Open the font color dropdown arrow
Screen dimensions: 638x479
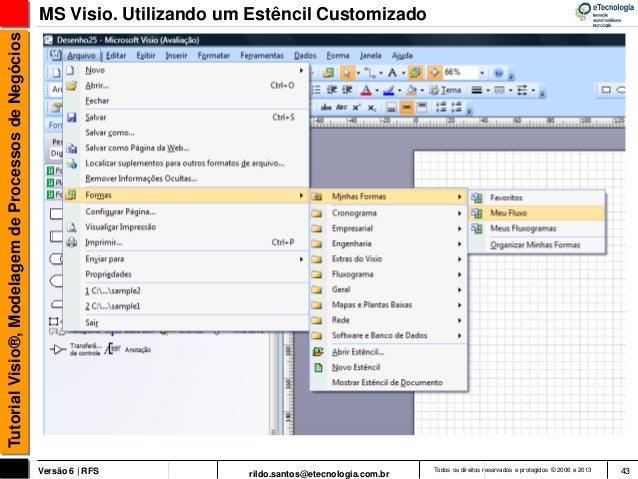coord(377,91)
